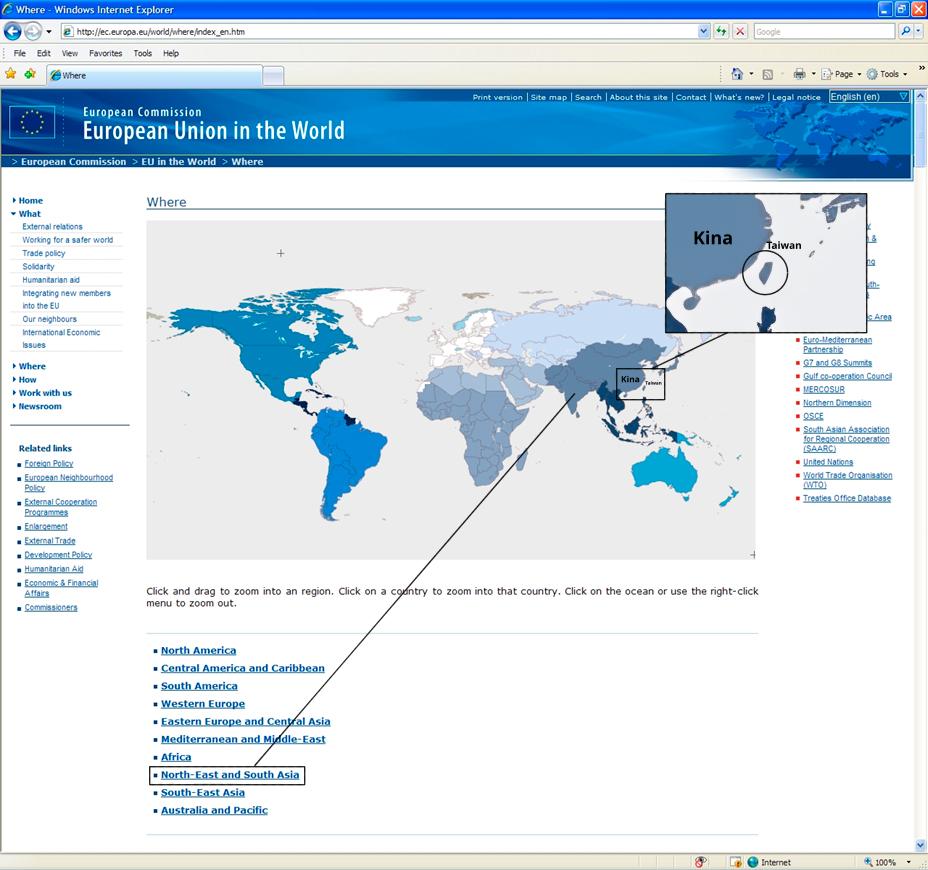This screenshot has width=928, height=870.
Task: Open the 100% zoom level control
Action: pos(887,862)
